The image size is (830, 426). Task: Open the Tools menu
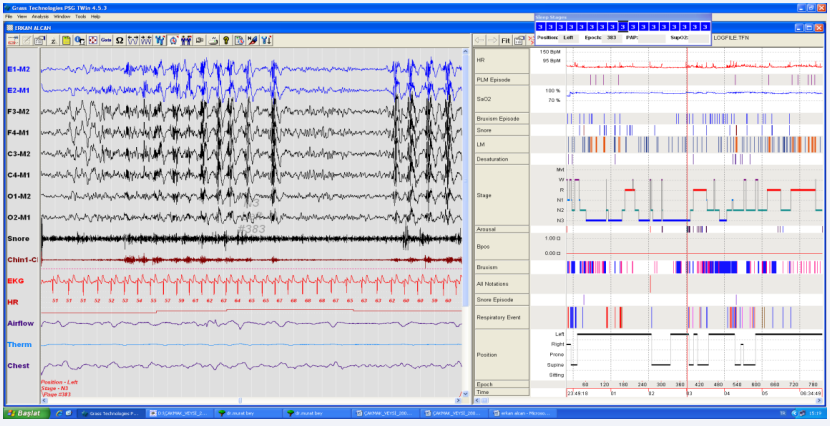(x=80, y=17)
